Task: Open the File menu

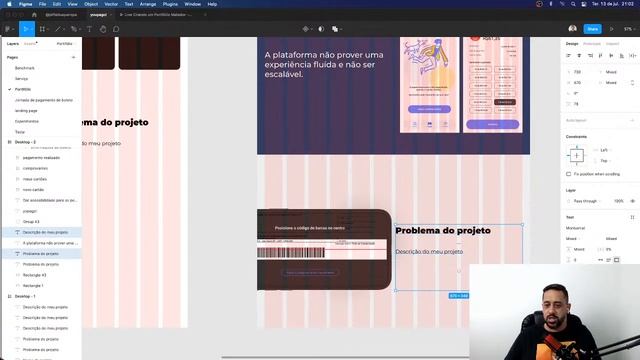Action: pyautogui.click(x=42, y=4)
